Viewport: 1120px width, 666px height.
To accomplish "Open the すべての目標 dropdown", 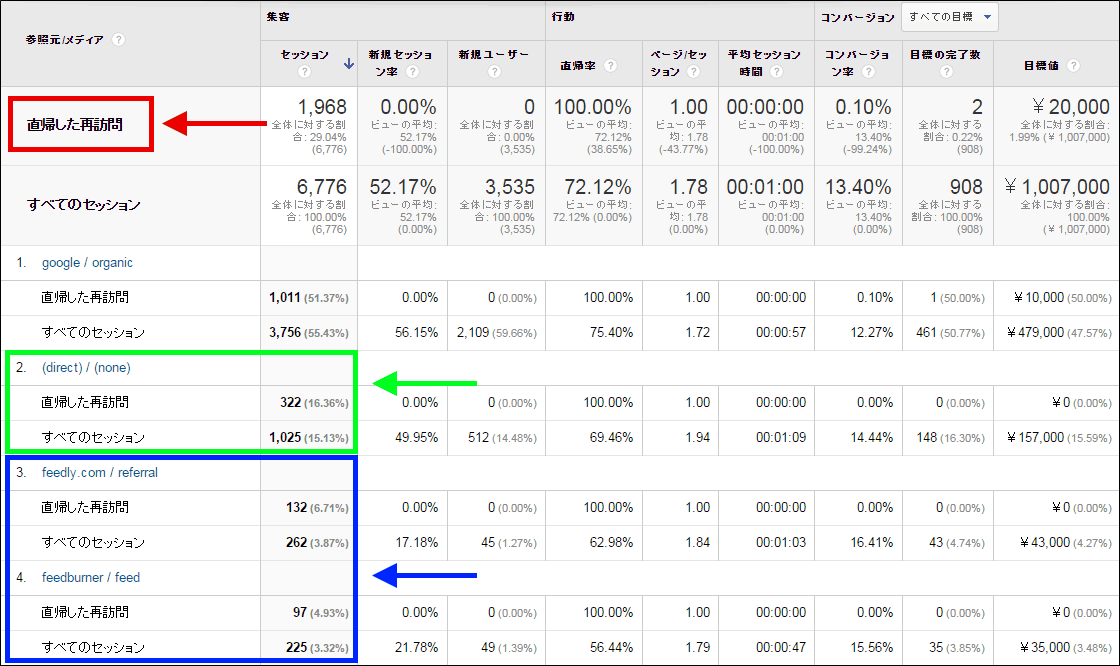I will 949,17.
